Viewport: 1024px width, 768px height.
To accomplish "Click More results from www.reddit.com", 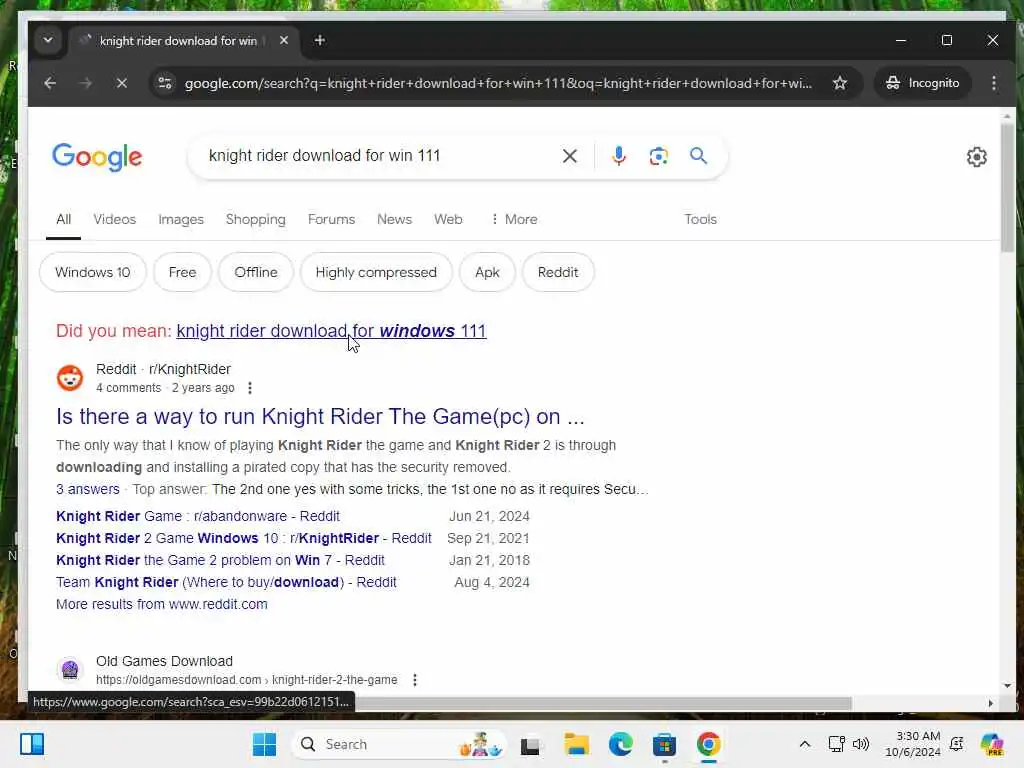I will [162, 604].
